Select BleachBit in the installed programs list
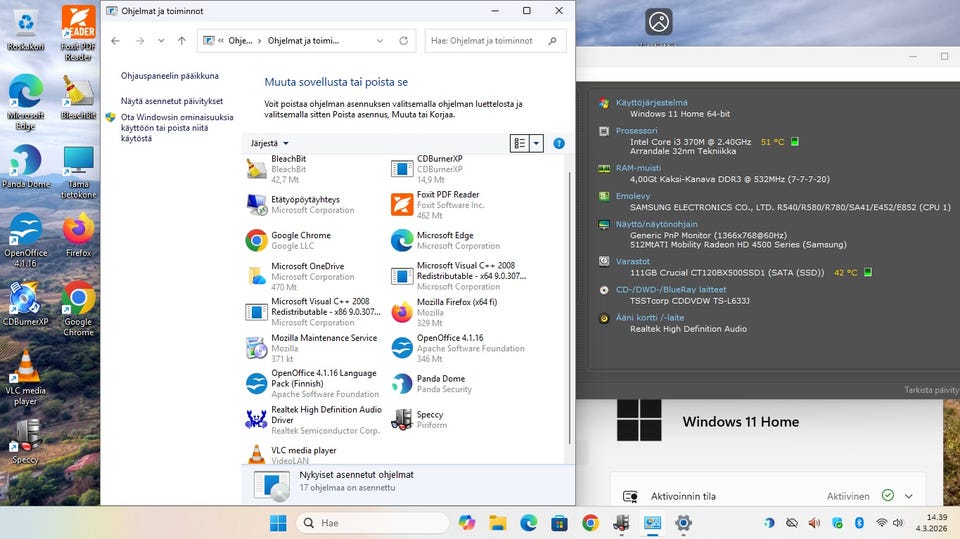This screenshot has width=960, height=539. (313, 169)
